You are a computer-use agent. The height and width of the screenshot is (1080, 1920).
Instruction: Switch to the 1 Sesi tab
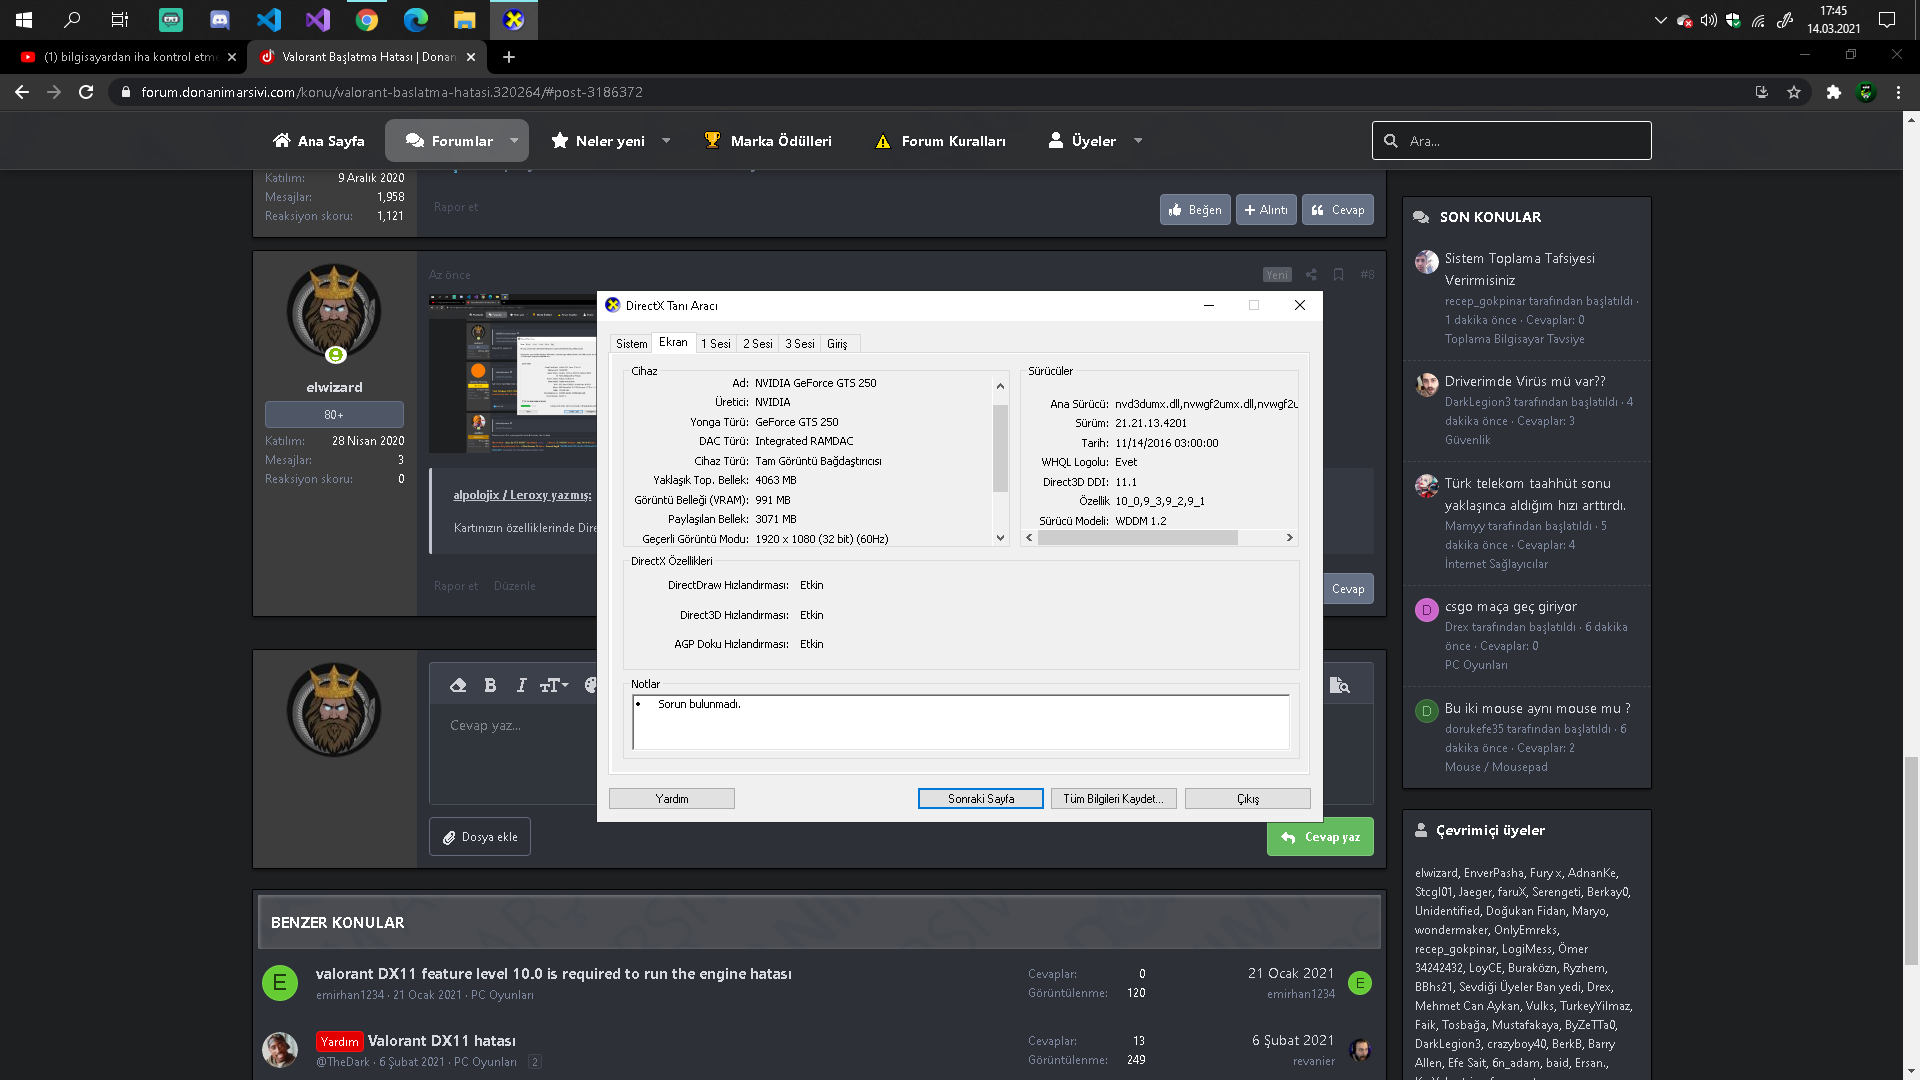click(x=715, y=343)
